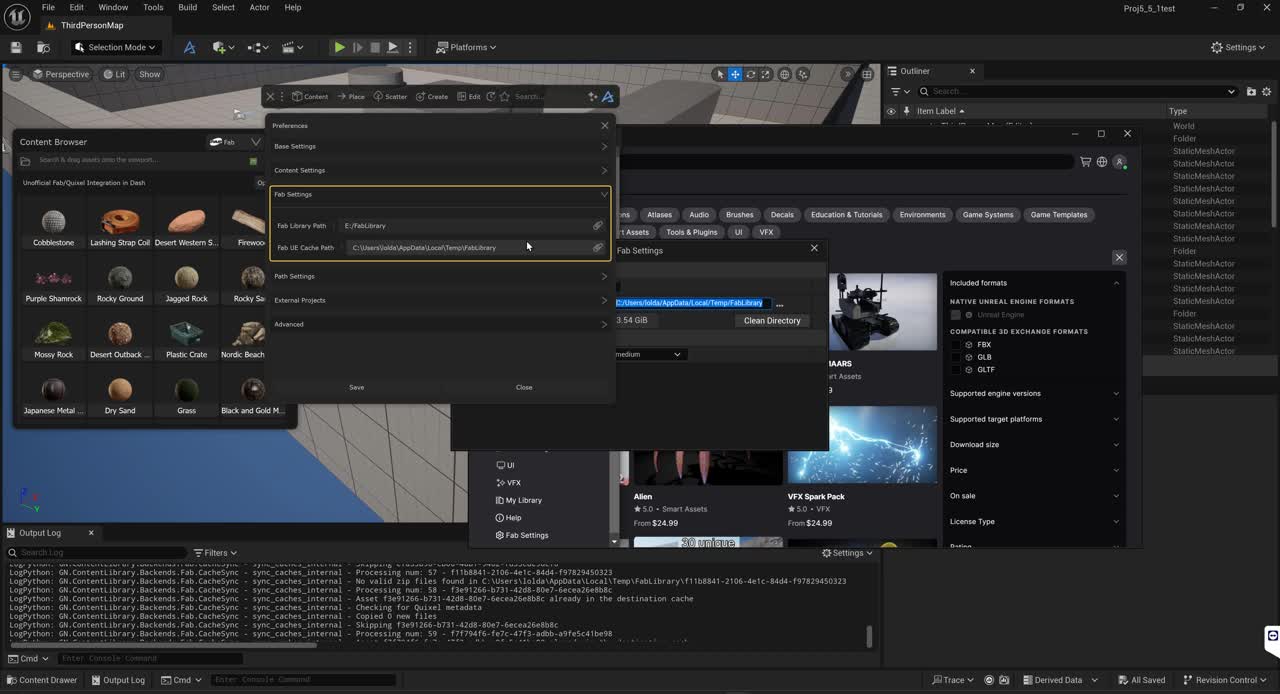Click link icon beside Fab Library Path

coord(598,225)
